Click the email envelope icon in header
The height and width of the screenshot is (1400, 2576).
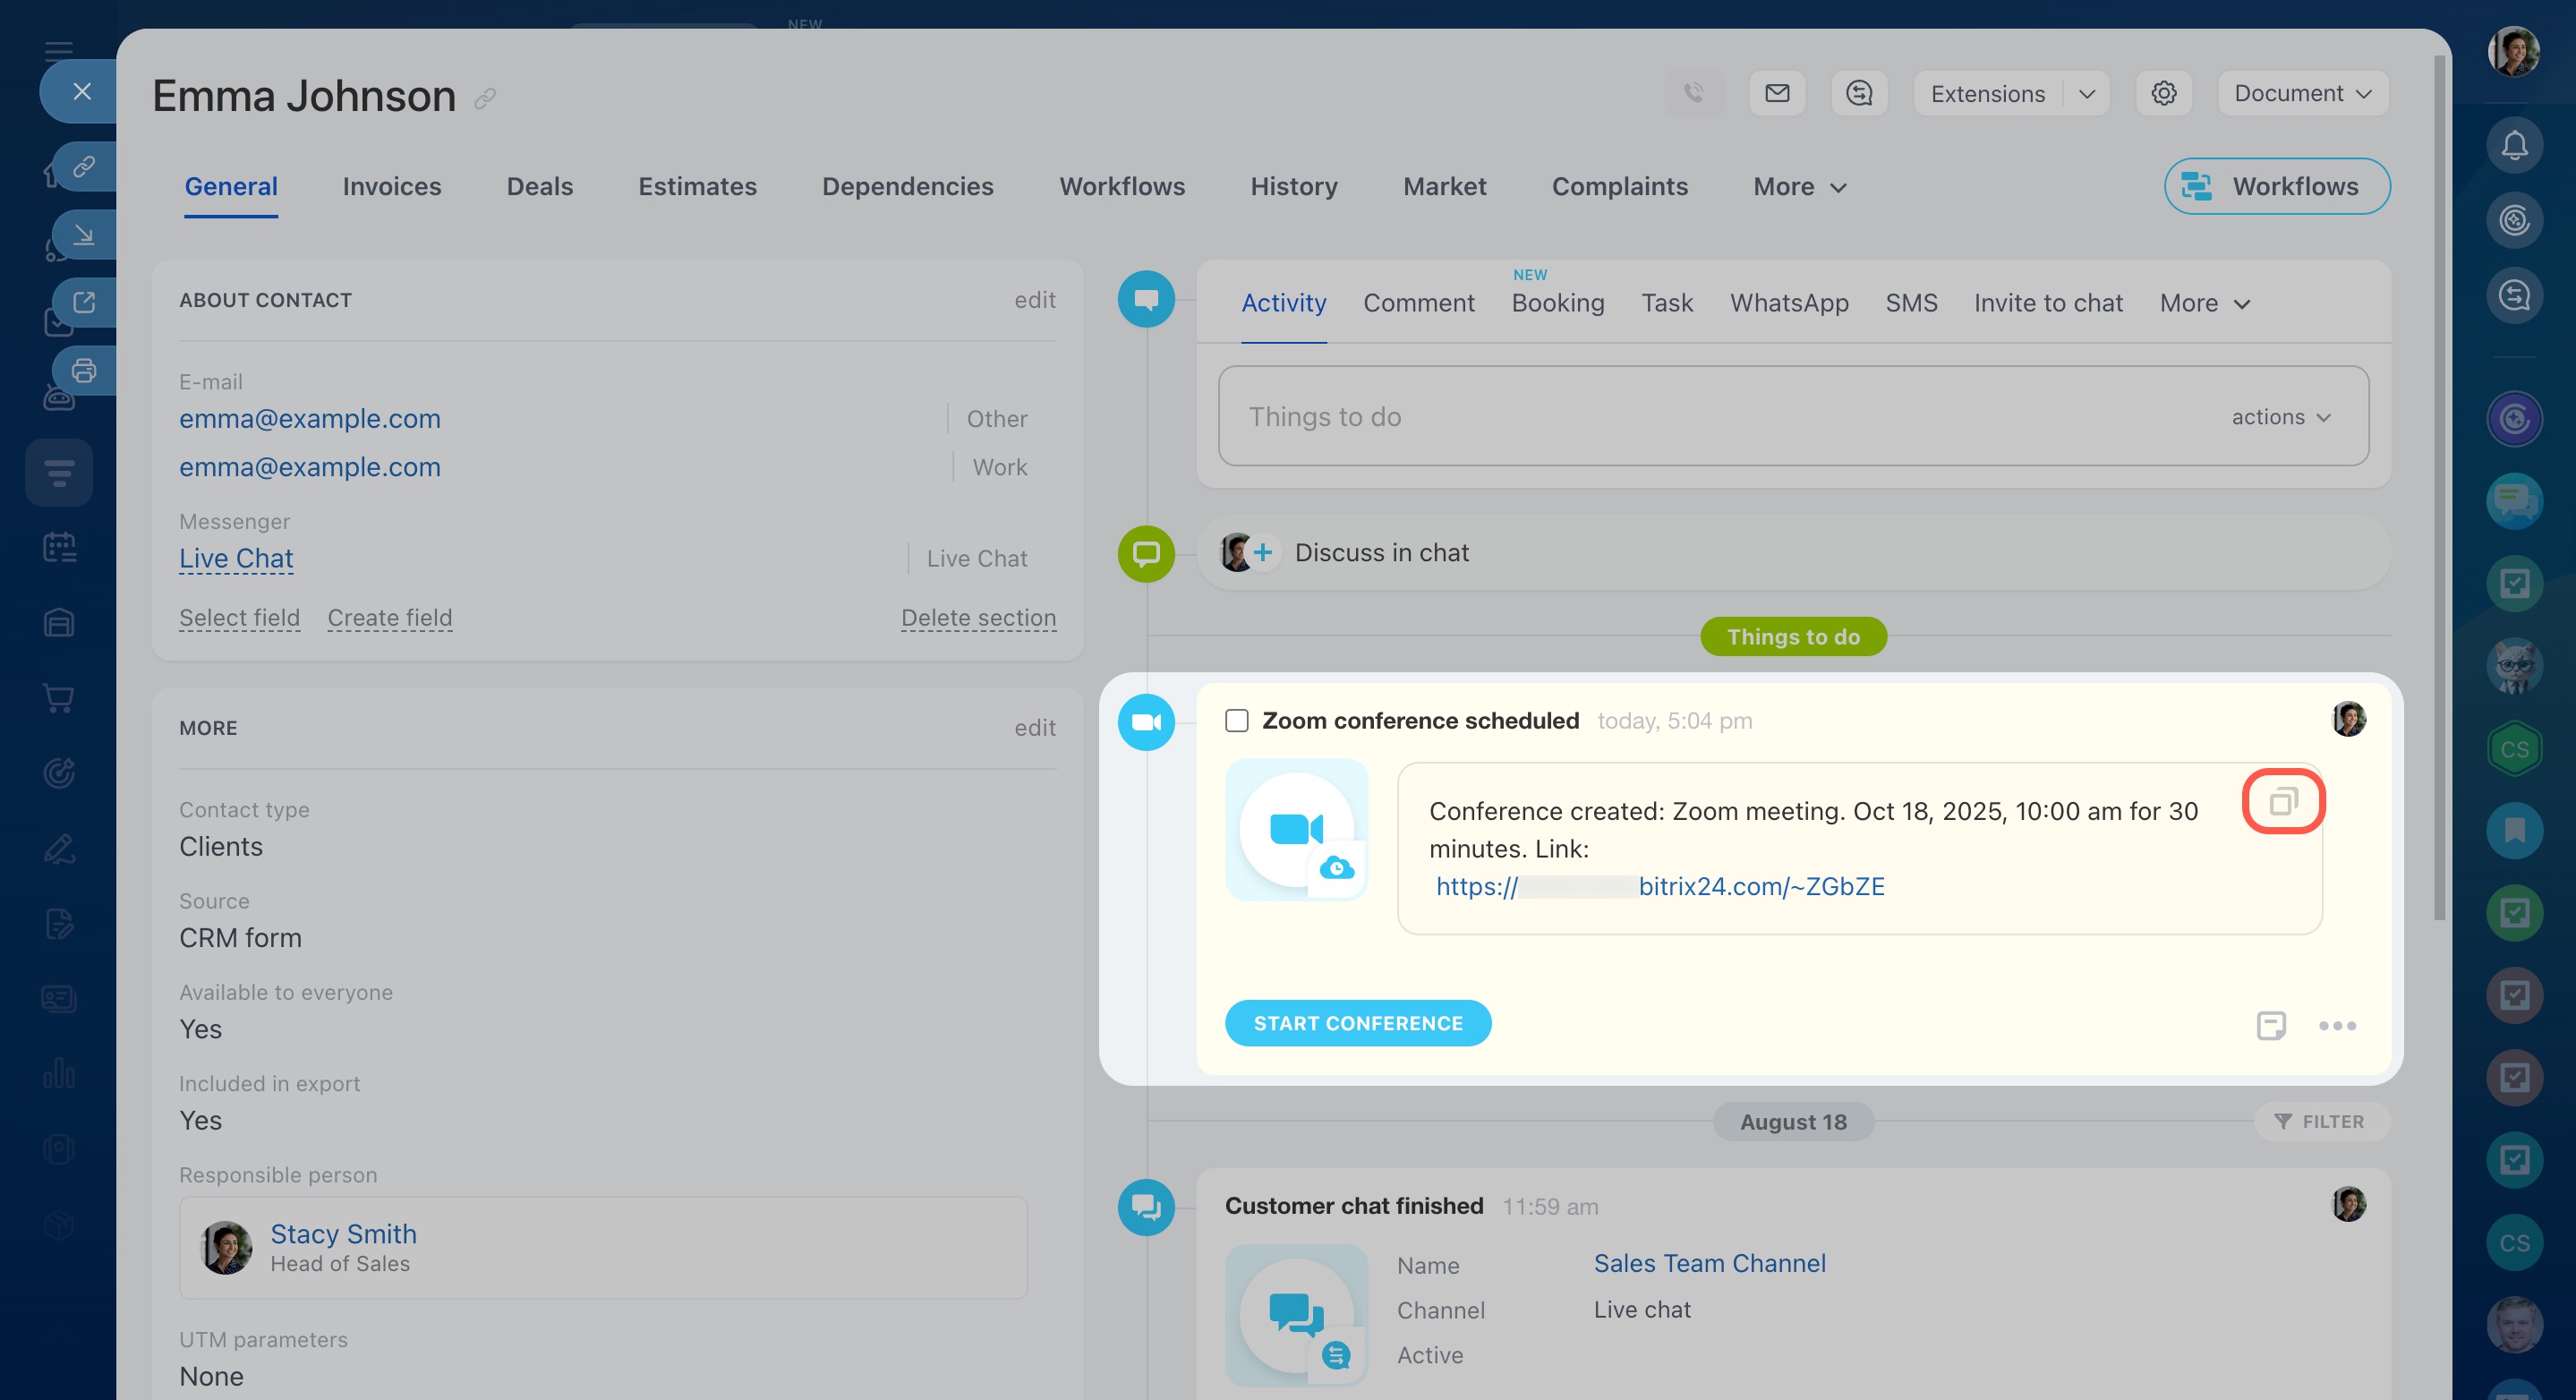click(x=1777, y=93)
